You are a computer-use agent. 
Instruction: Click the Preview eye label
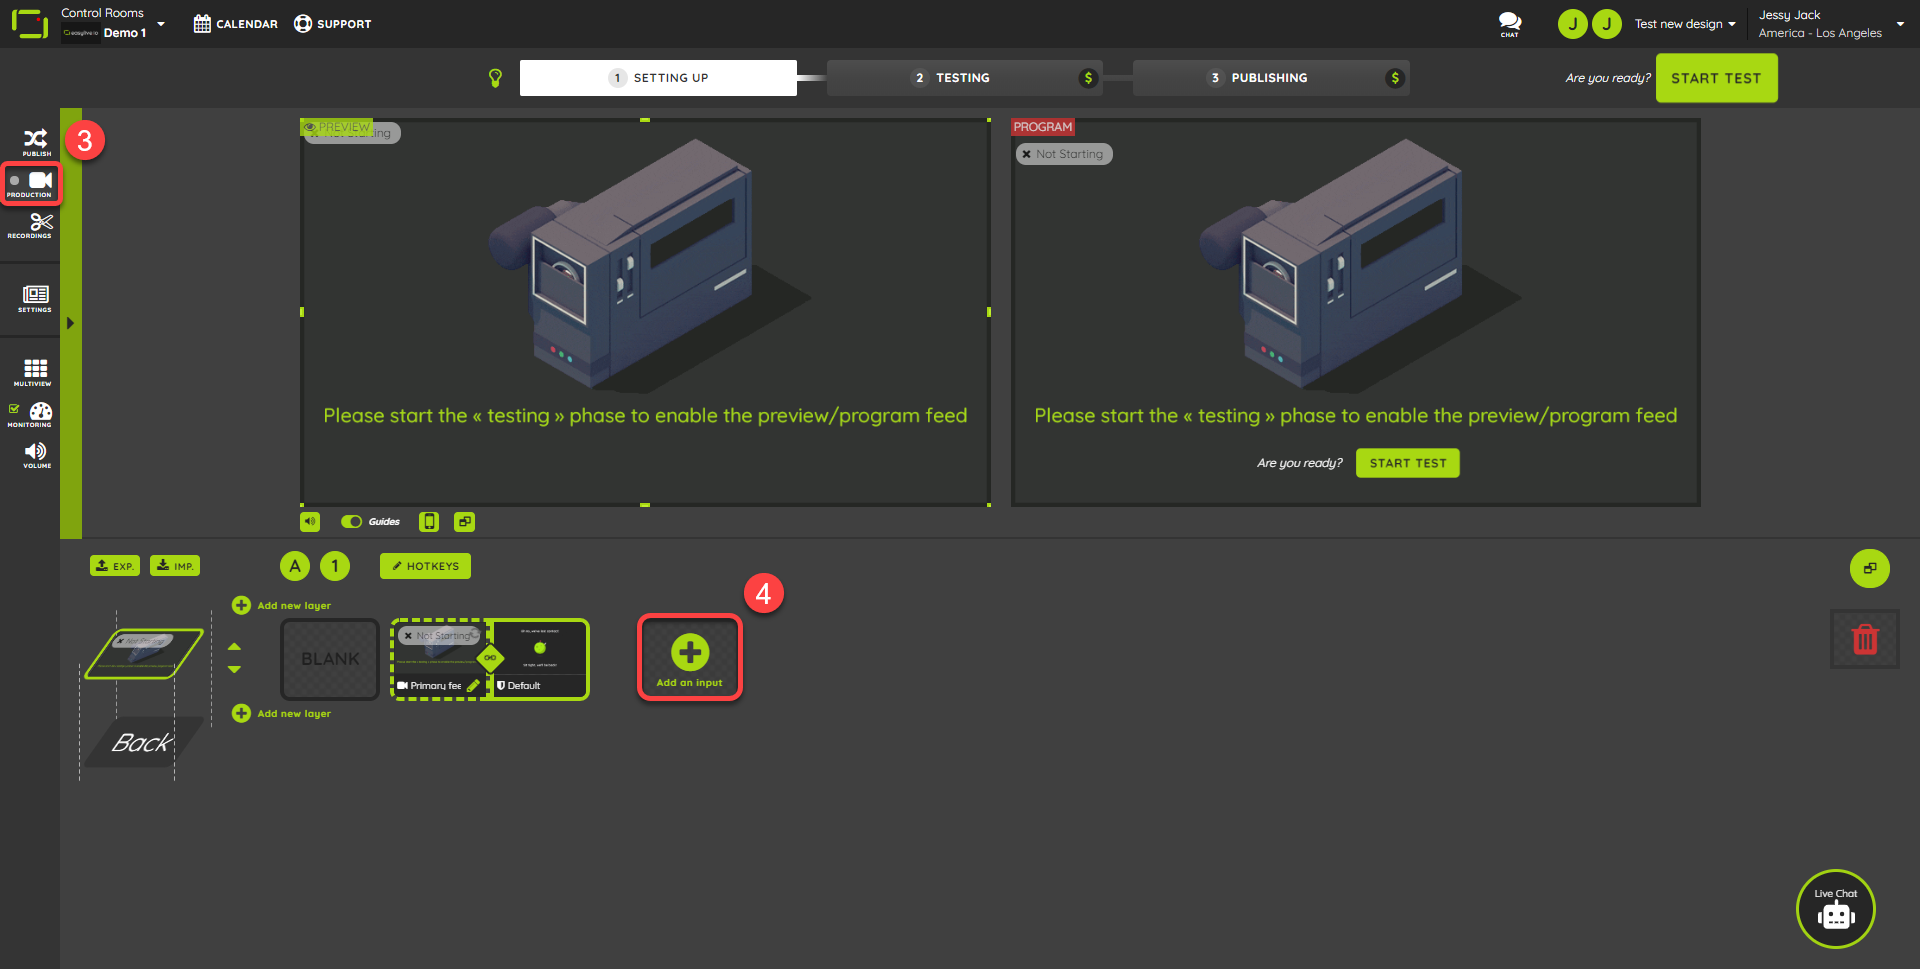coord(337,127)
